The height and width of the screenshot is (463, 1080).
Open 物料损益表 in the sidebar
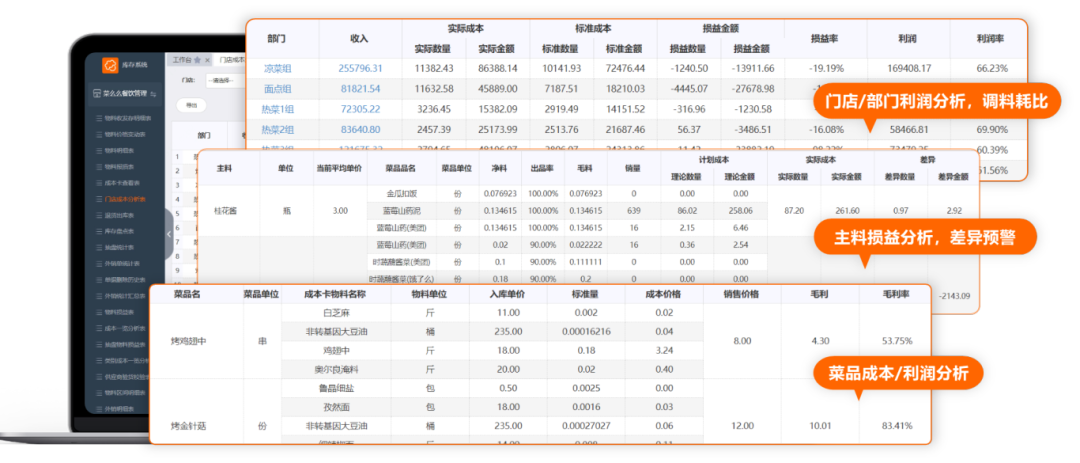pyautogui.click(x=120, y=312)
